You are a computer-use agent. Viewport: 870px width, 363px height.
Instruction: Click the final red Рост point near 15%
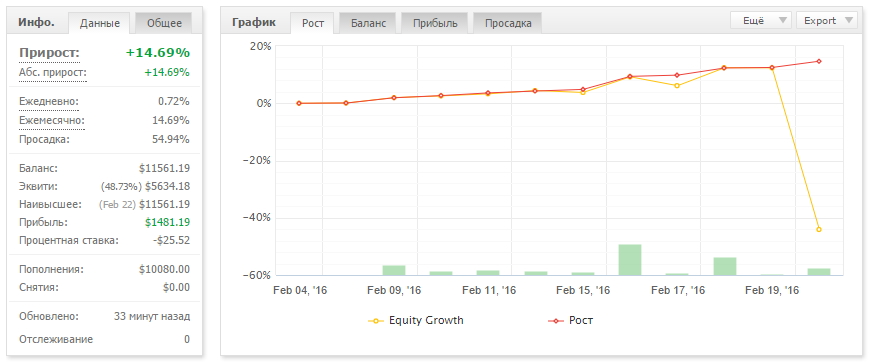[818, 61]
